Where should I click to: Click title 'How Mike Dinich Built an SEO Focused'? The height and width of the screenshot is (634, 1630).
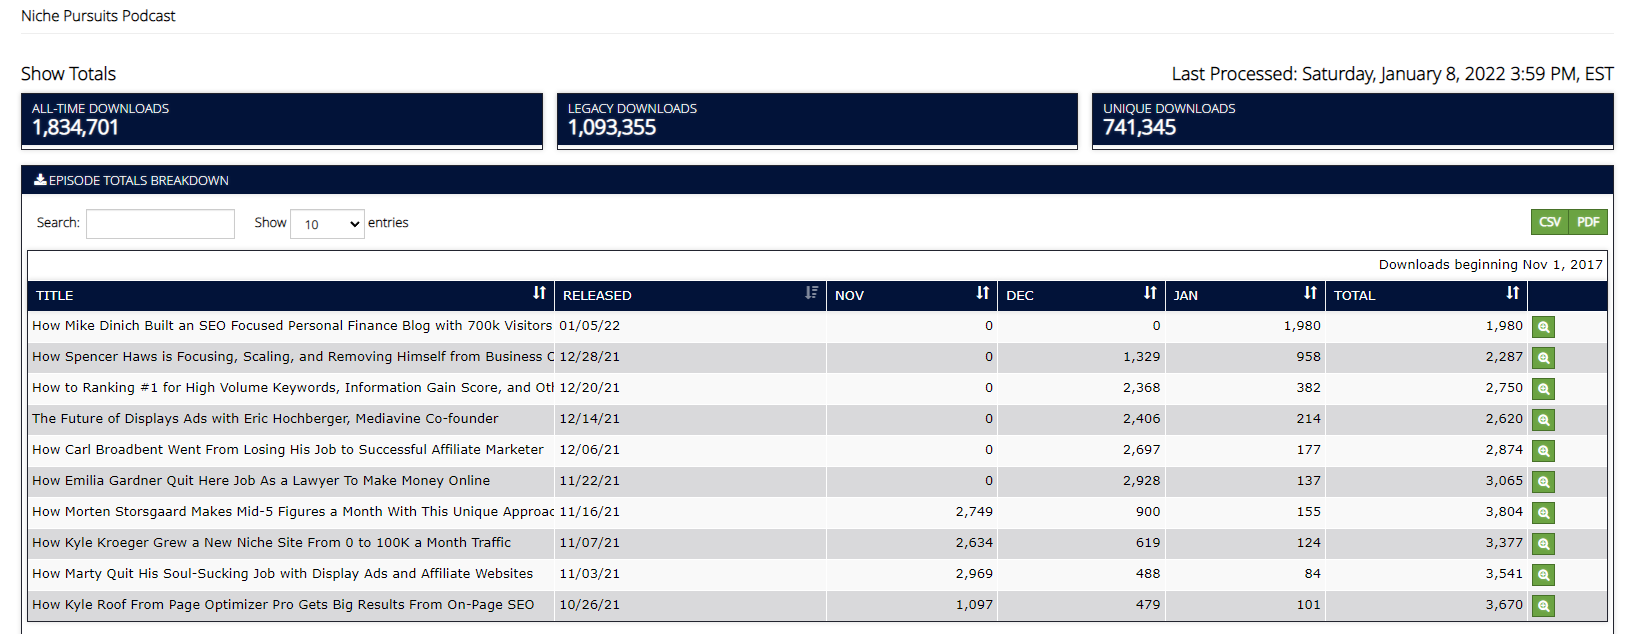click(x=292, y=325)
